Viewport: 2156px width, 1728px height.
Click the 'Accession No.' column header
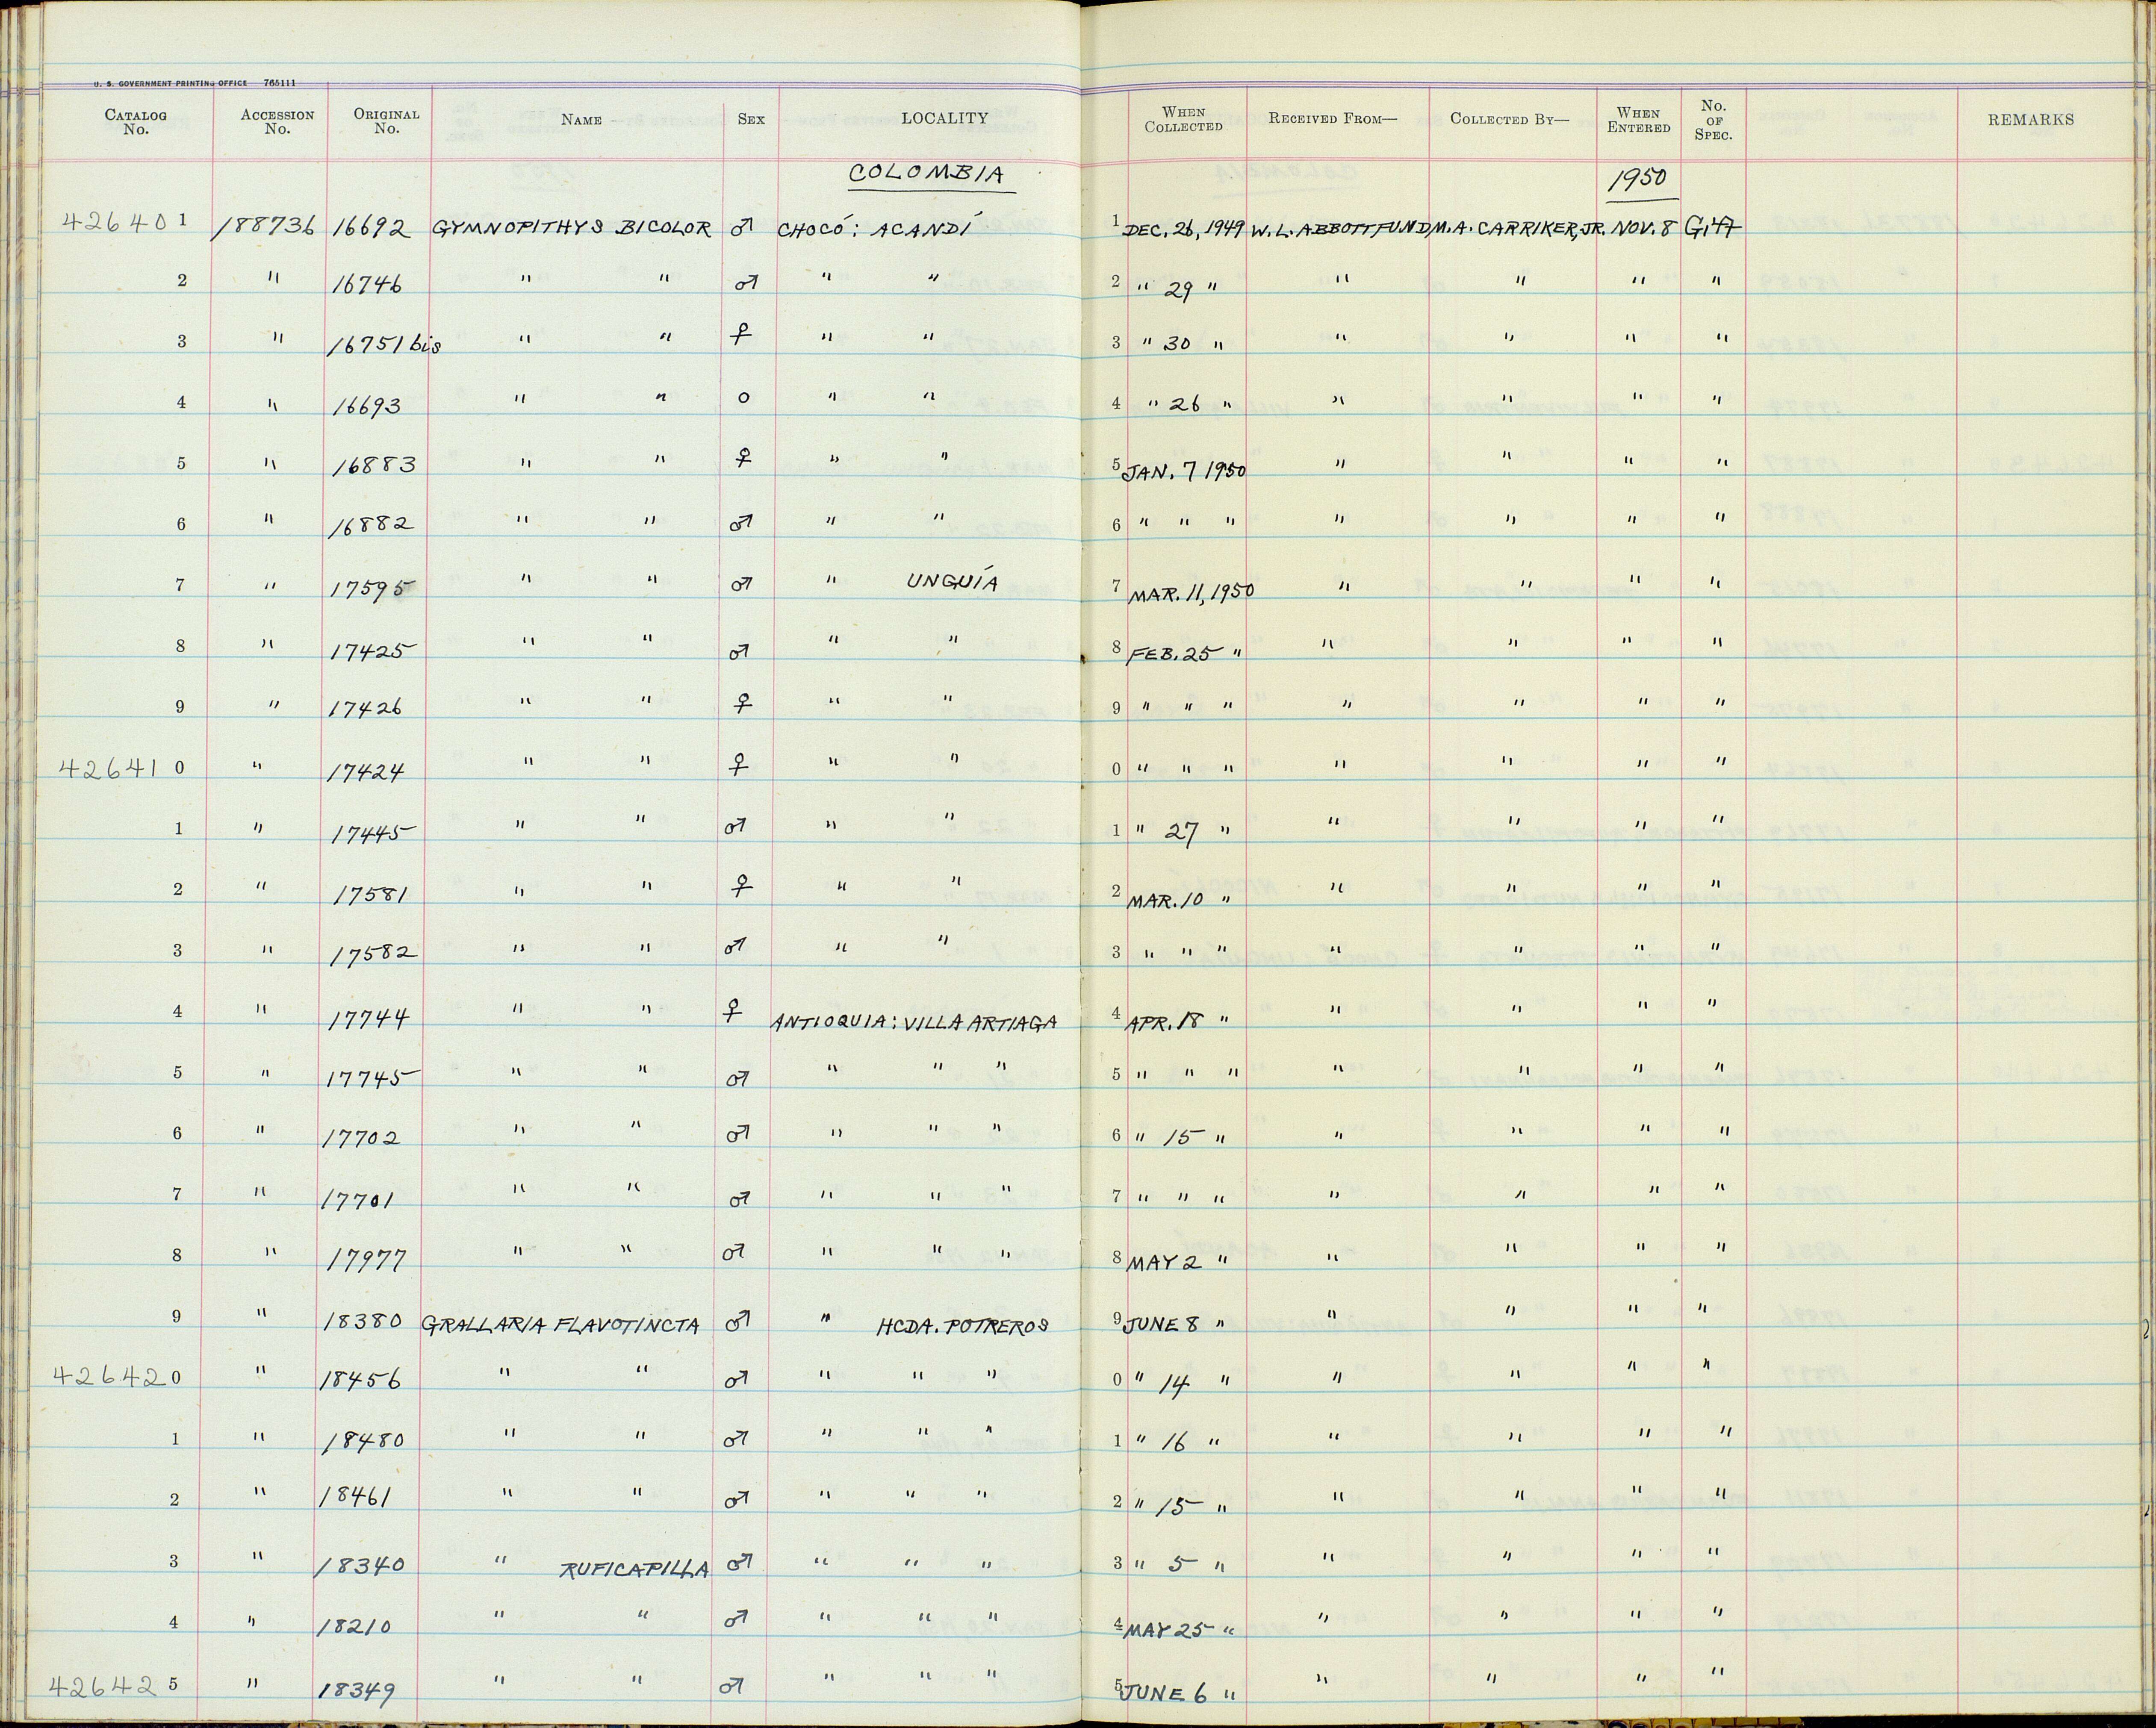pos(277,121)
